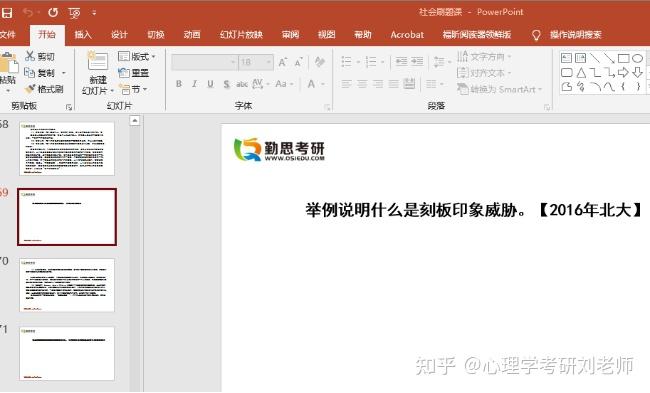Toggle strikethrough abc button
The width and height of the screenshot is (650, 393).
click(242, 84)
